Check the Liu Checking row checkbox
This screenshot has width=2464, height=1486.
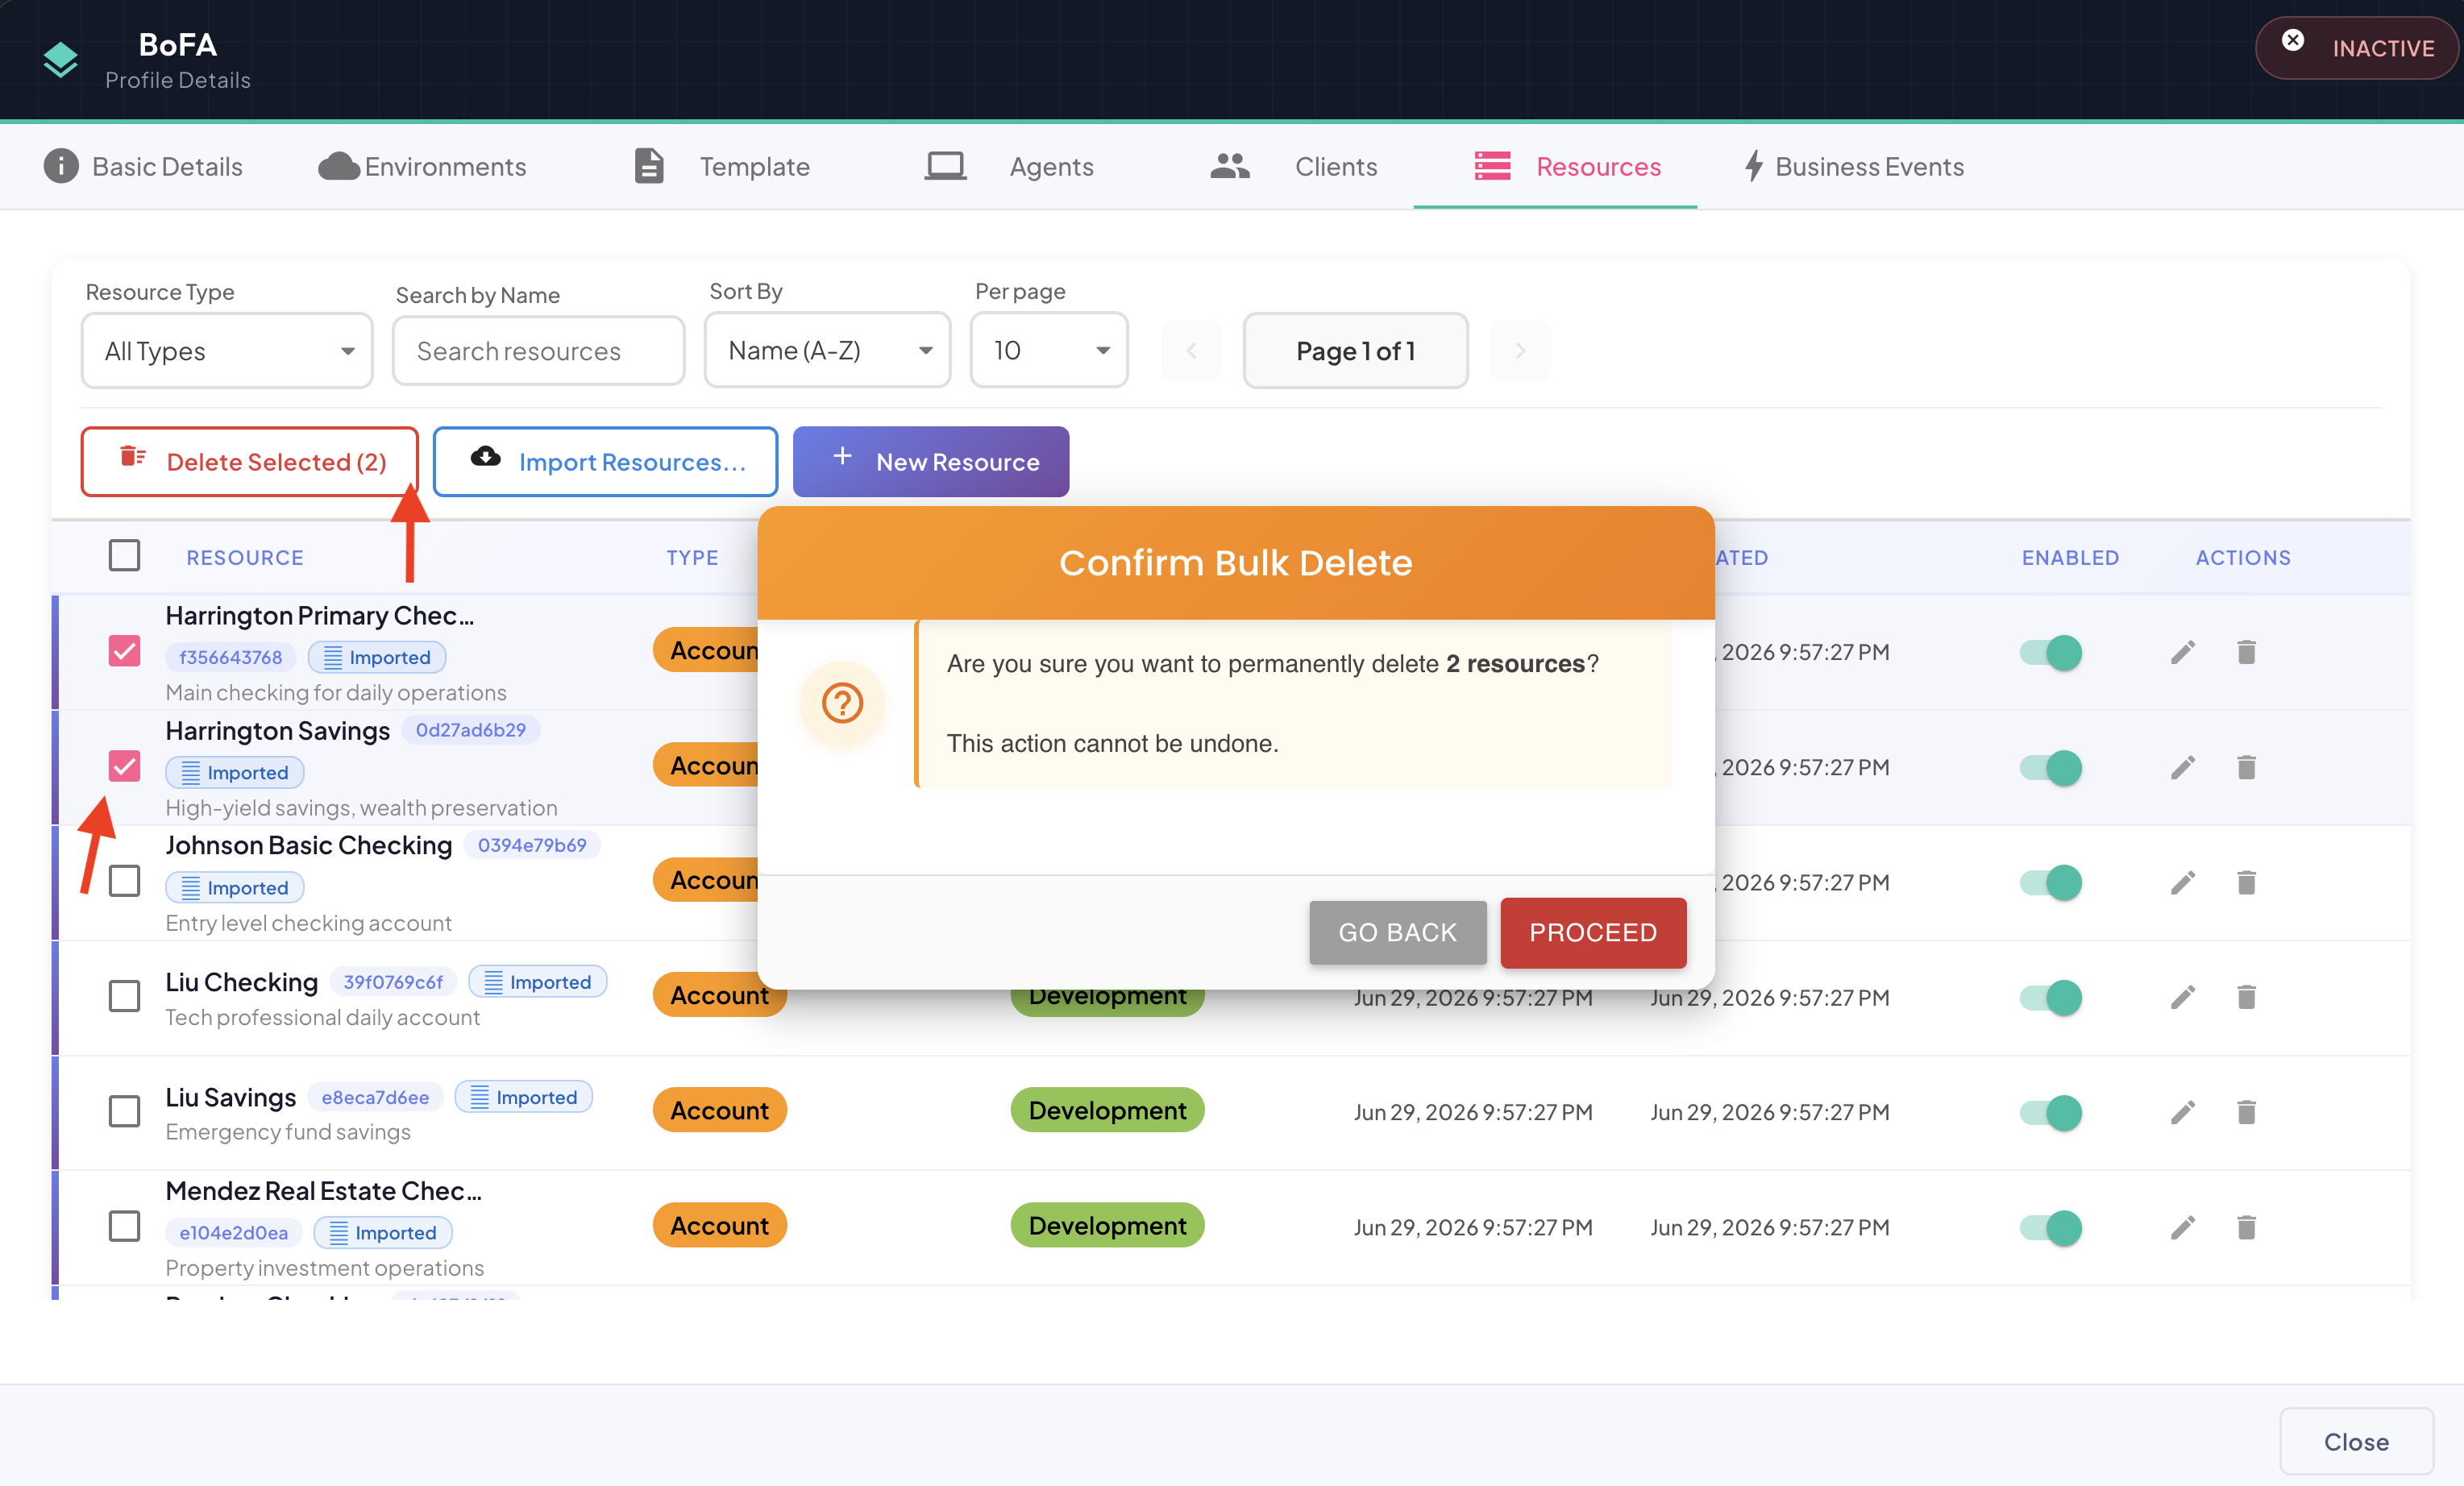point(124,996)
